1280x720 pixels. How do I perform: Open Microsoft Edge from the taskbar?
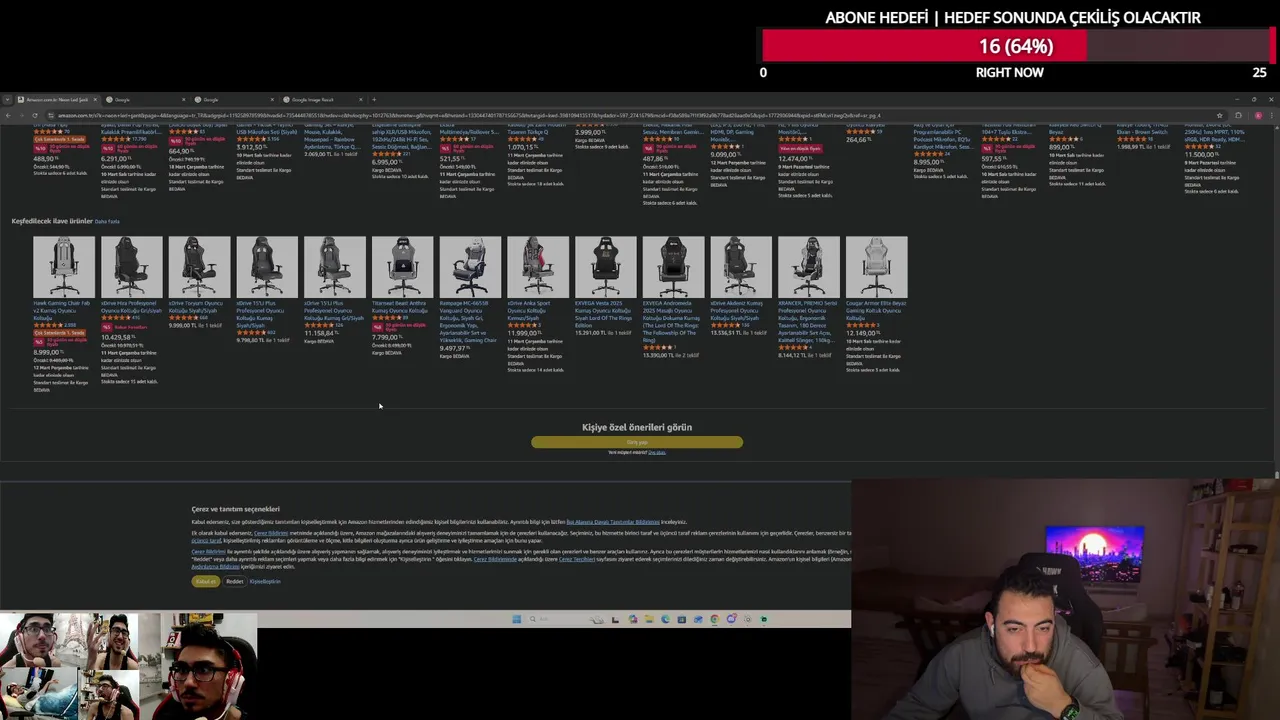click(x=665, y=619)
